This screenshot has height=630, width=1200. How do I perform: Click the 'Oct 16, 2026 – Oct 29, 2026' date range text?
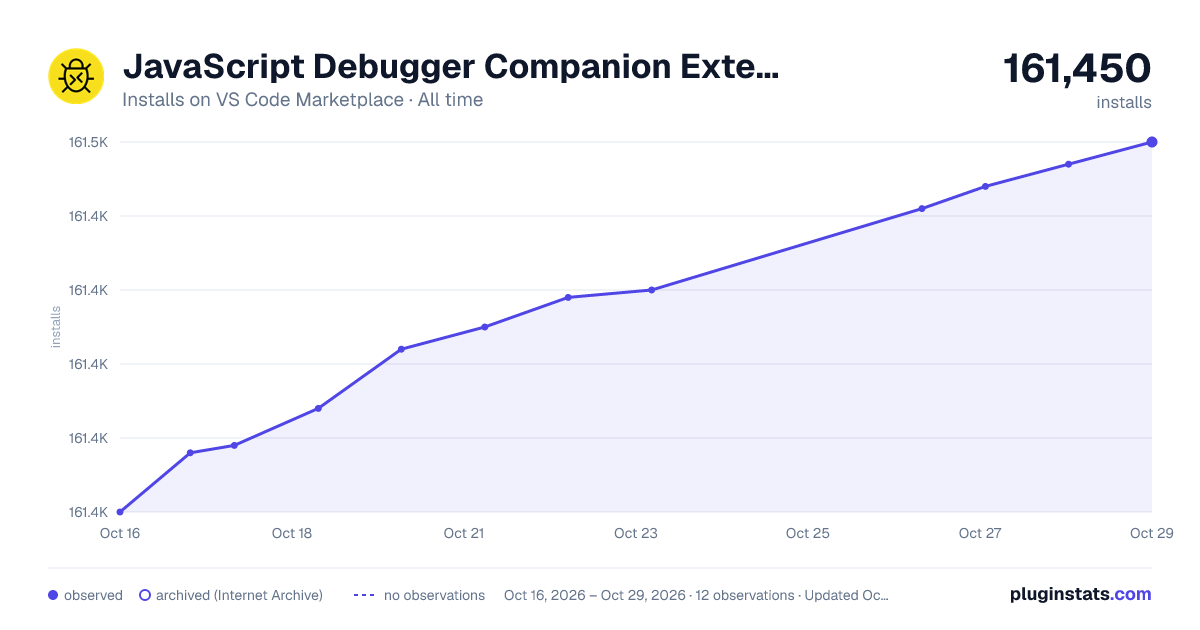[595, 595]
